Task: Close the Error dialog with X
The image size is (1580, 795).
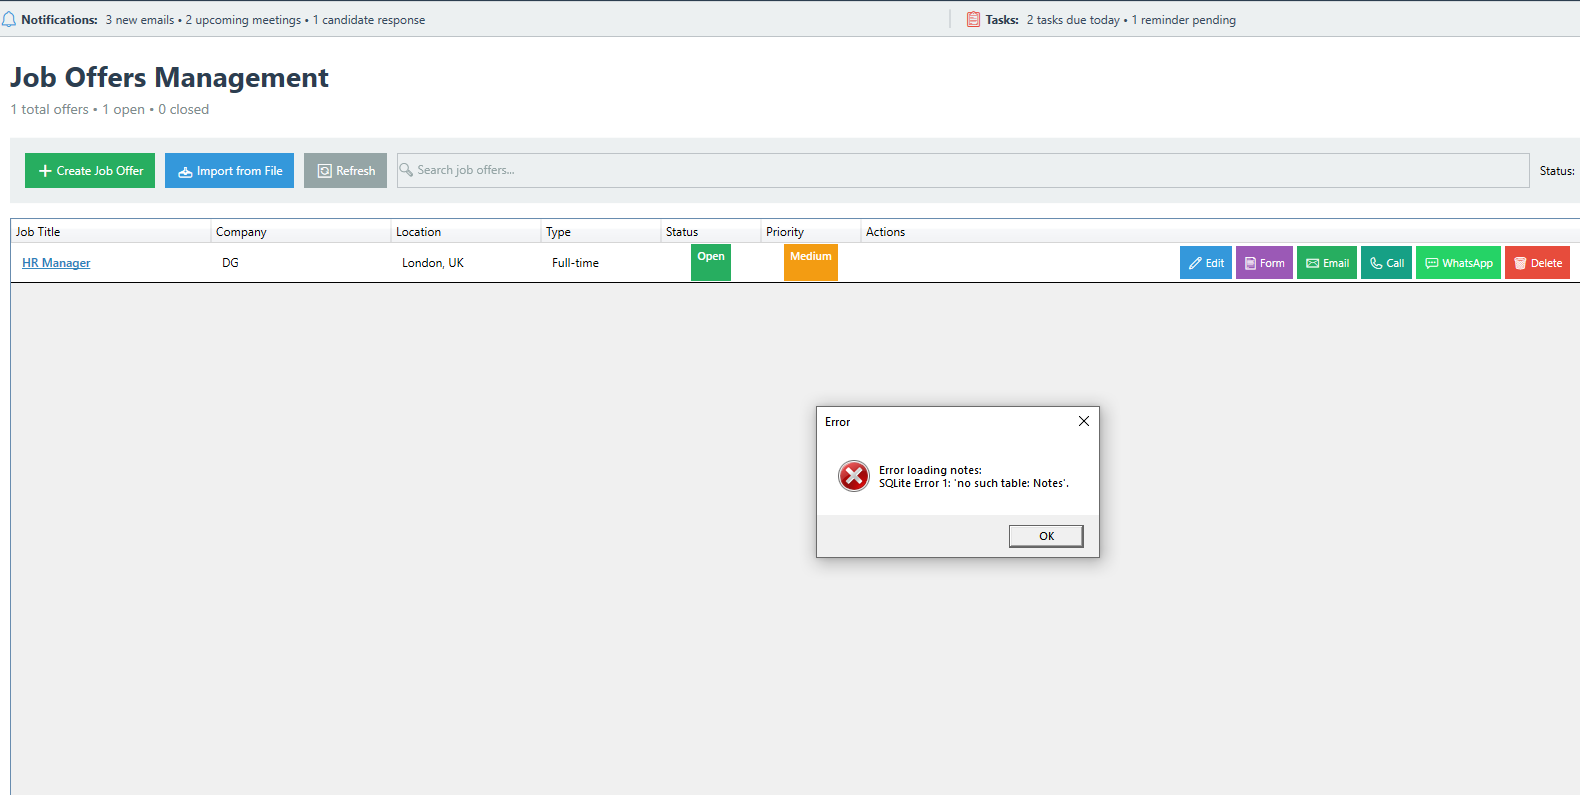Action: (1083, 422)
